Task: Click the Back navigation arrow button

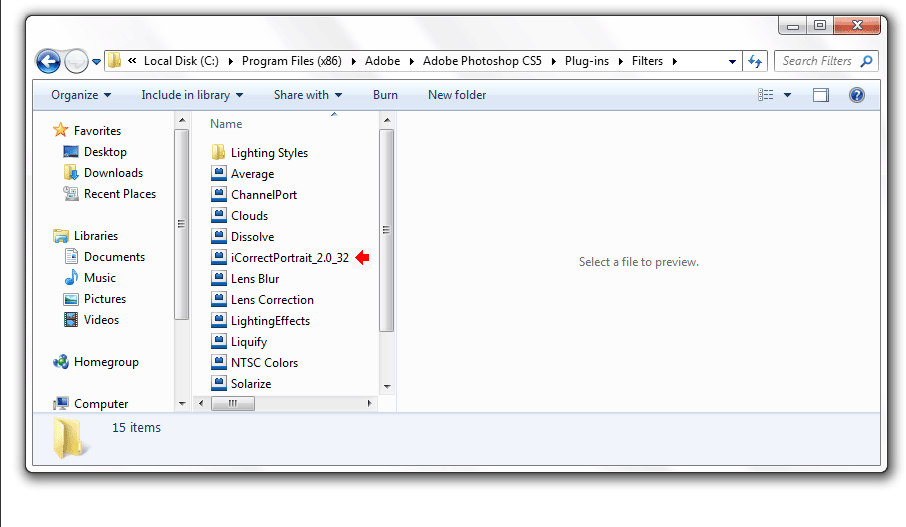Action: coord(48,62)
